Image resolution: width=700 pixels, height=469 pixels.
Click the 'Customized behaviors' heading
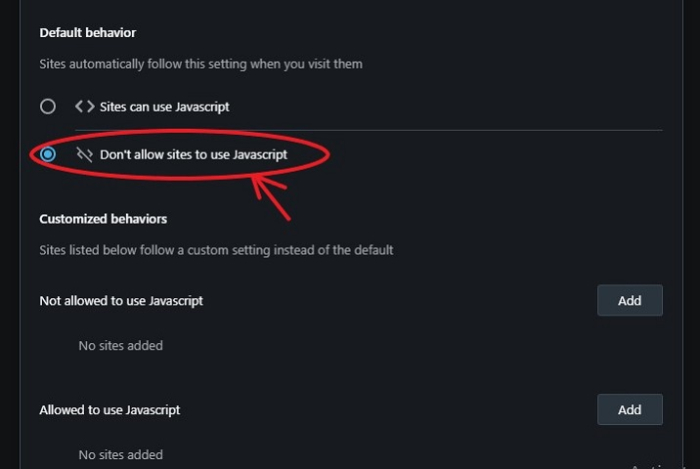click(103, 218)
